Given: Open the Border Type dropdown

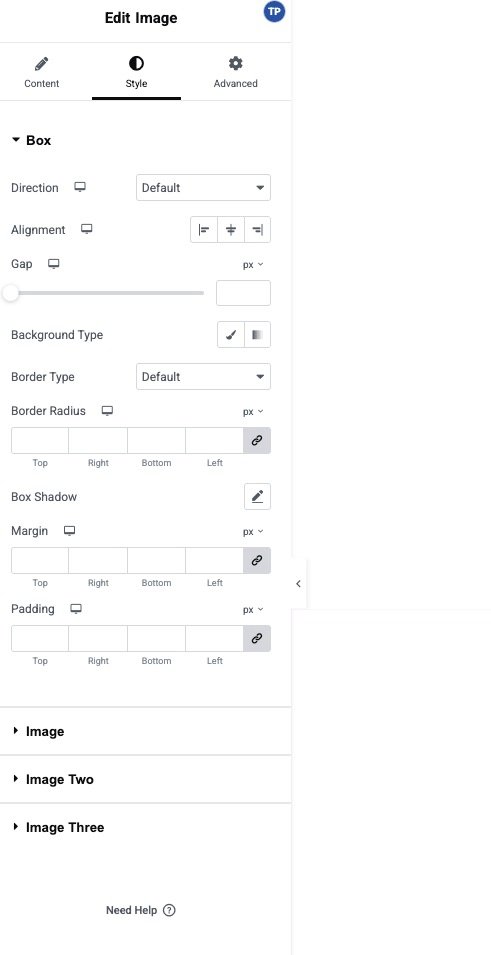Looking at the screenshot, I should tap(203, 376).
